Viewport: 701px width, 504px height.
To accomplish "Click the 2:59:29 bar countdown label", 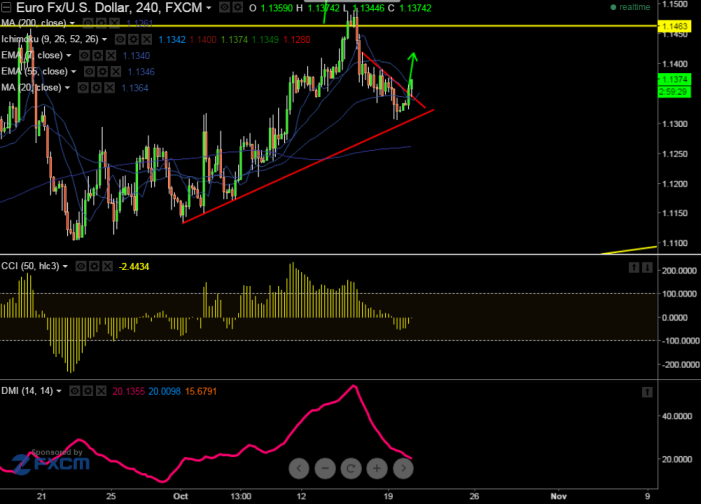I will click(675, 92).
